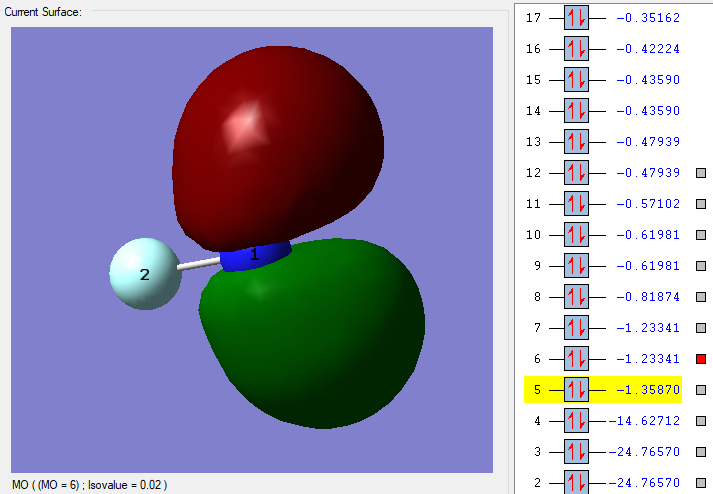This screenshot has width=713, height=494.
Task: Select the occupancy box of MO 8
Action: tap(576, 297)
